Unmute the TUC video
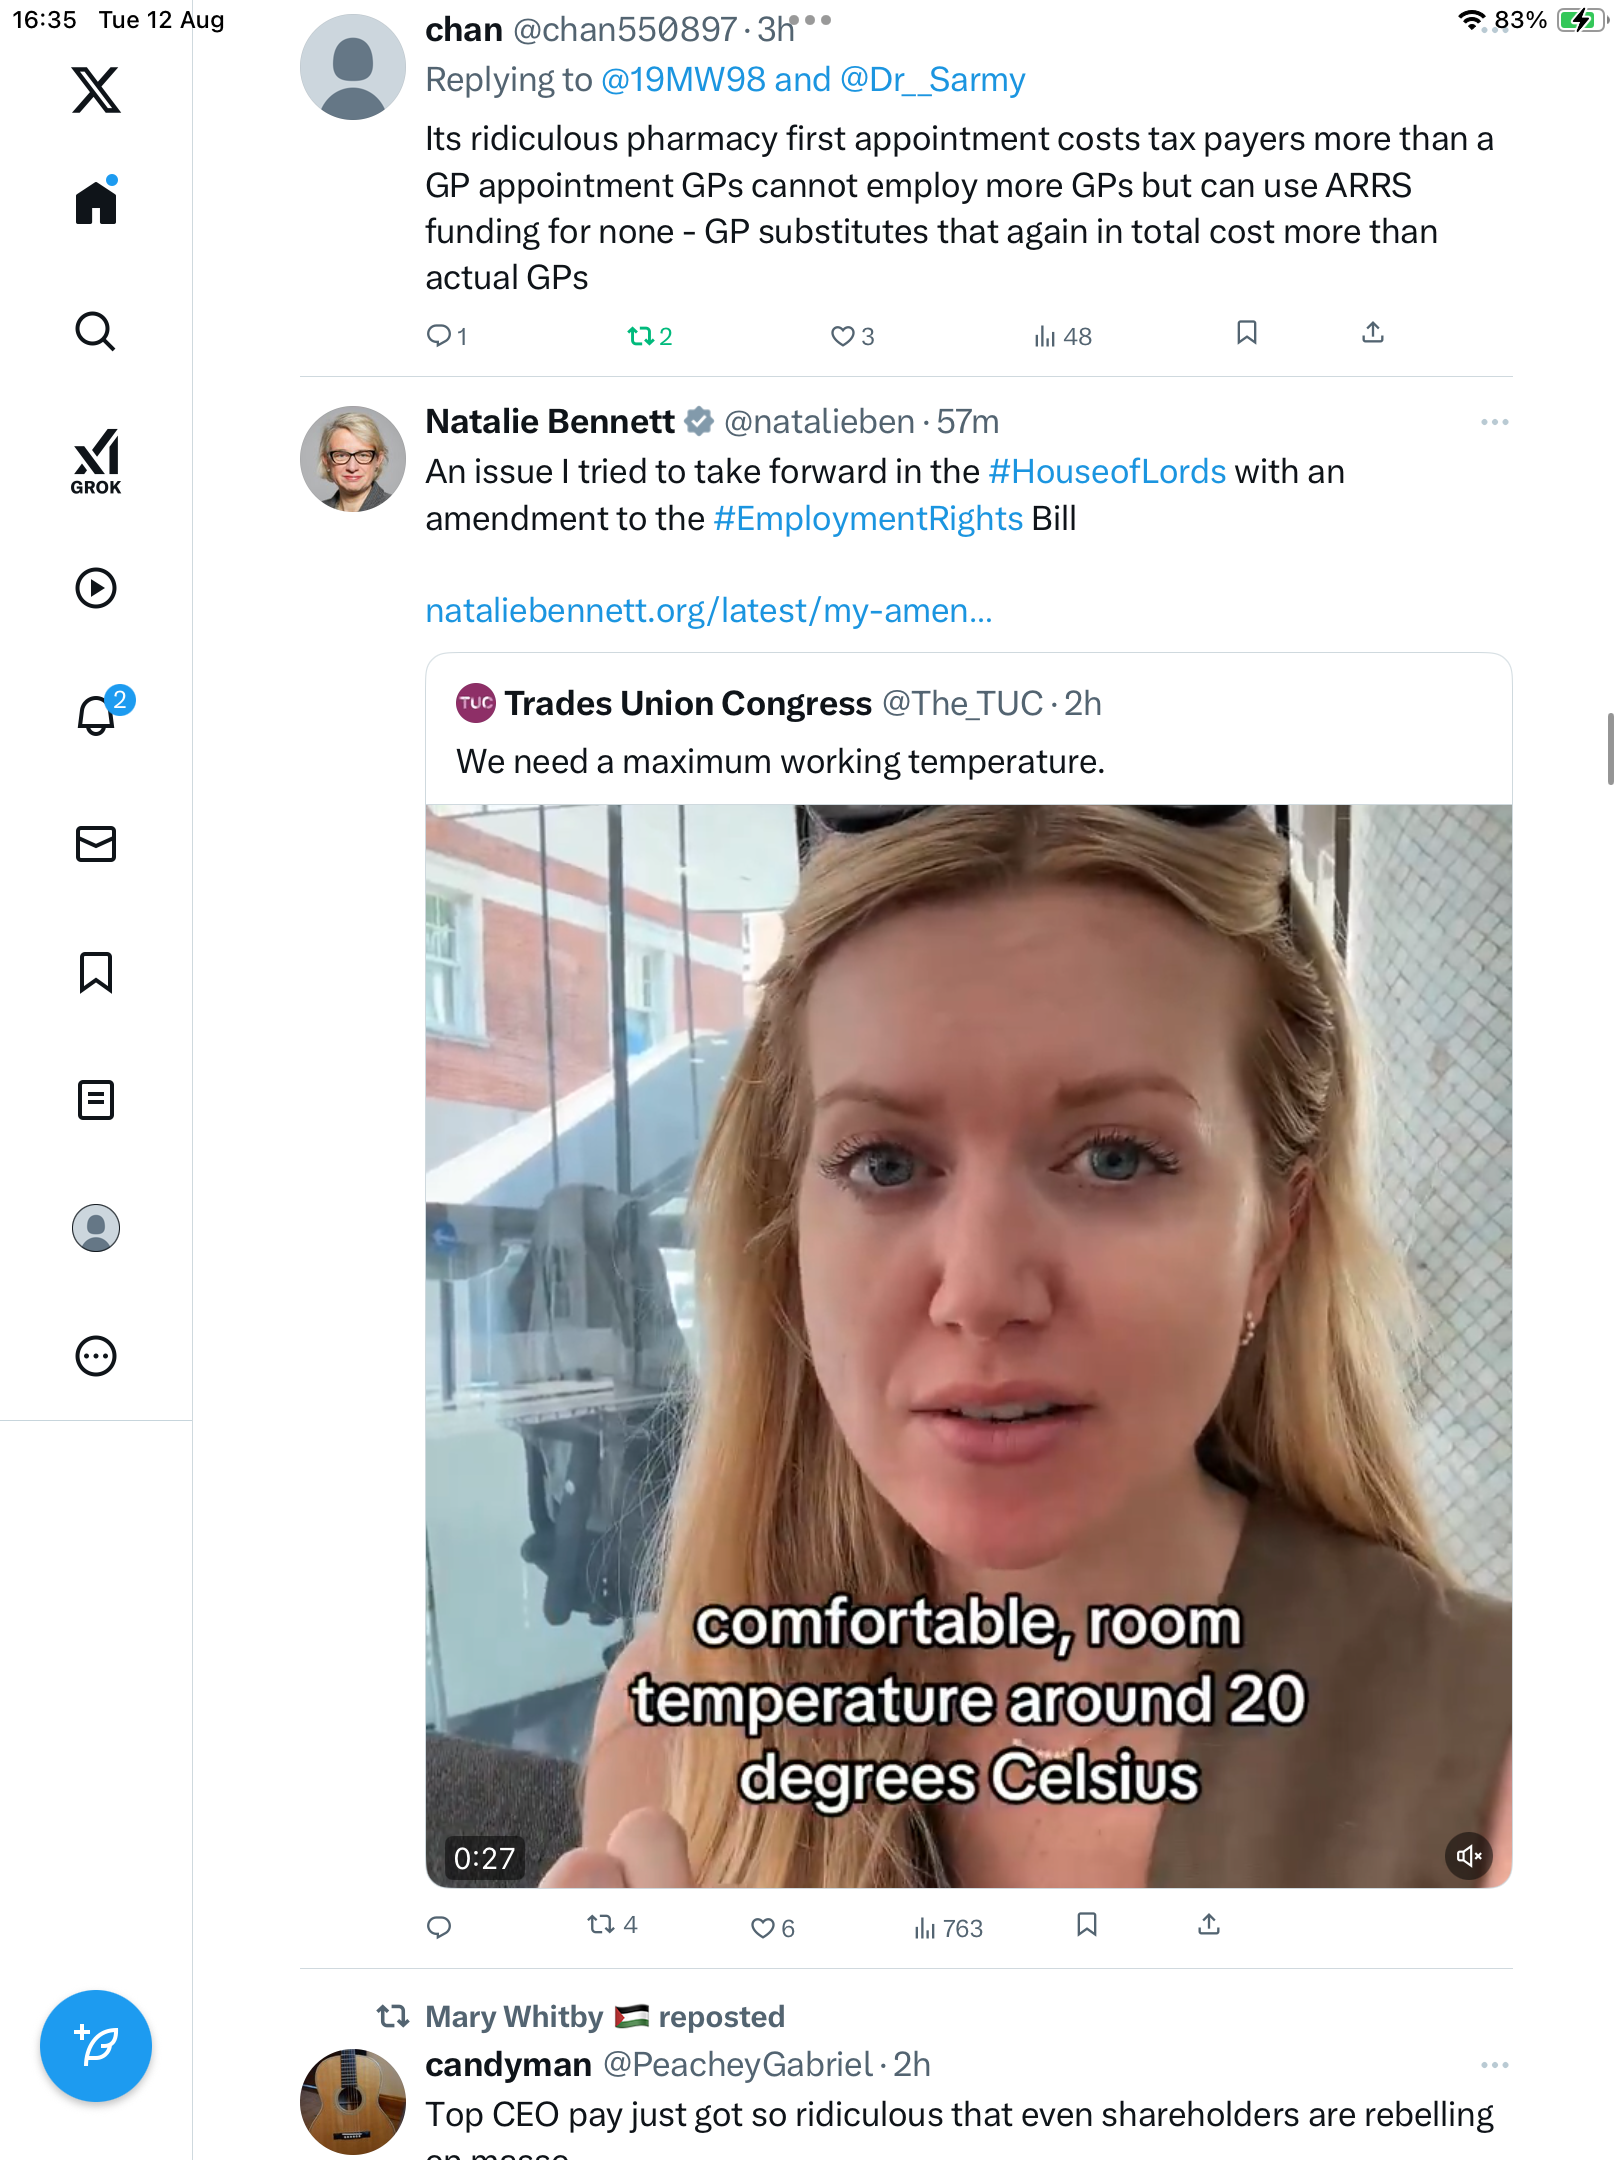1620x2160 pixels. tap(1468, 1856)
